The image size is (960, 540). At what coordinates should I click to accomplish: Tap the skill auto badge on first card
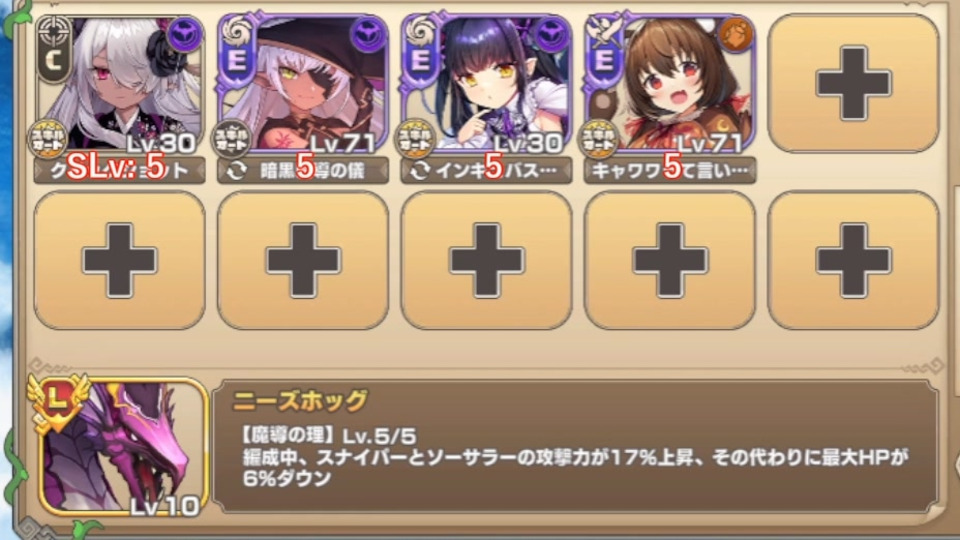pyautogui.click(x=48, y=139)
